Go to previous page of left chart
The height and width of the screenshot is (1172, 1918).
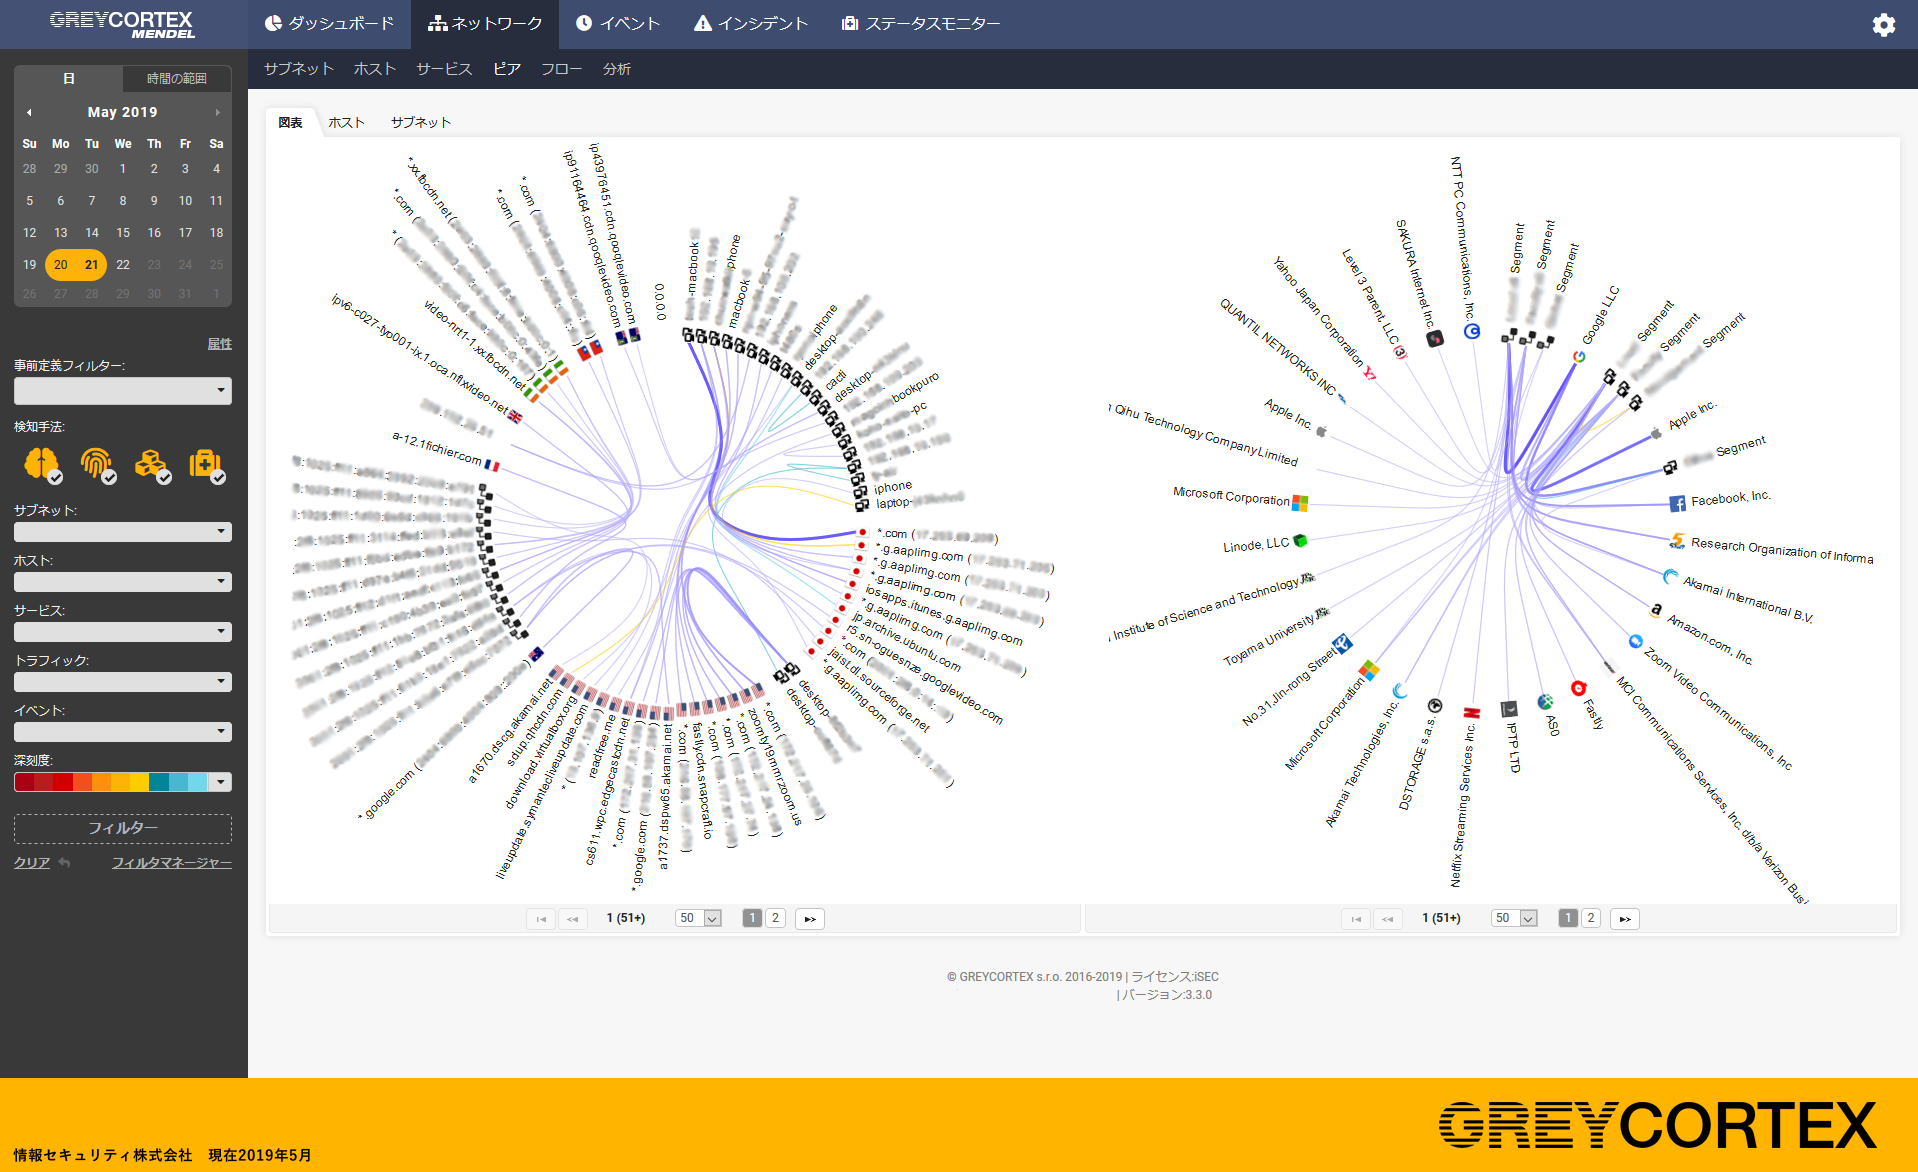(573, 918)
